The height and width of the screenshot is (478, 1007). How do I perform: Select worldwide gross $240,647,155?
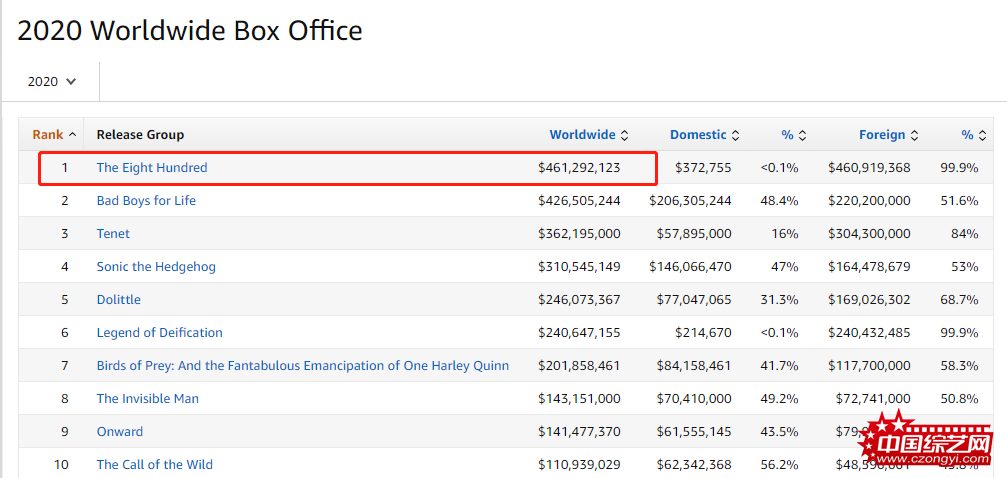click(x=579, y=333)
